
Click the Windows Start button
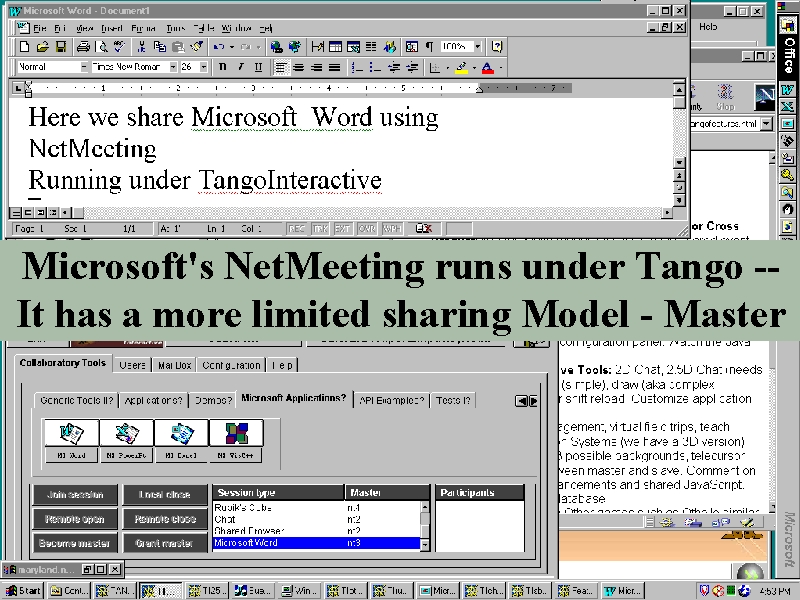click(x=23, y=590)
